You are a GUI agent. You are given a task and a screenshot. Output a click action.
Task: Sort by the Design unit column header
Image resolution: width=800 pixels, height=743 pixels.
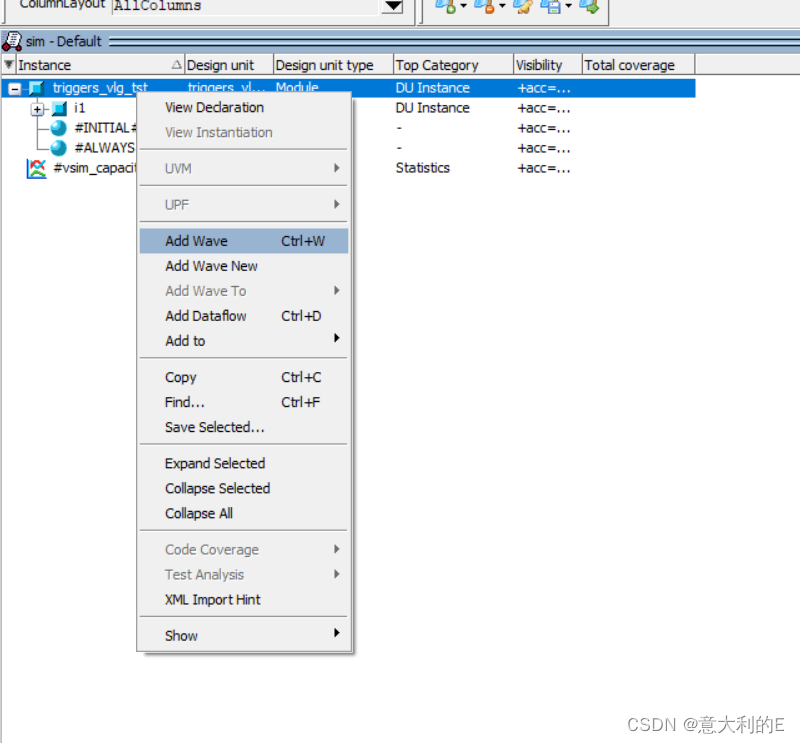229,65
